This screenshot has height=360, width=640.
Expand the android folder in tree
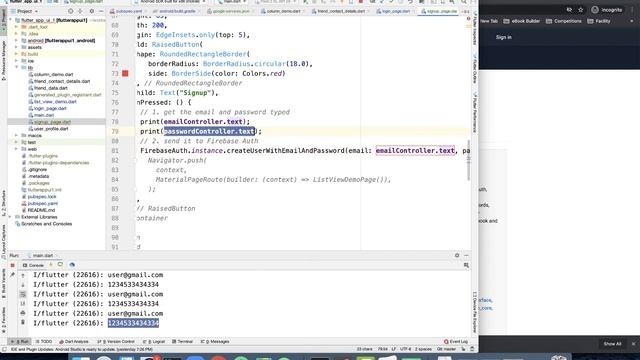(17, 41)
